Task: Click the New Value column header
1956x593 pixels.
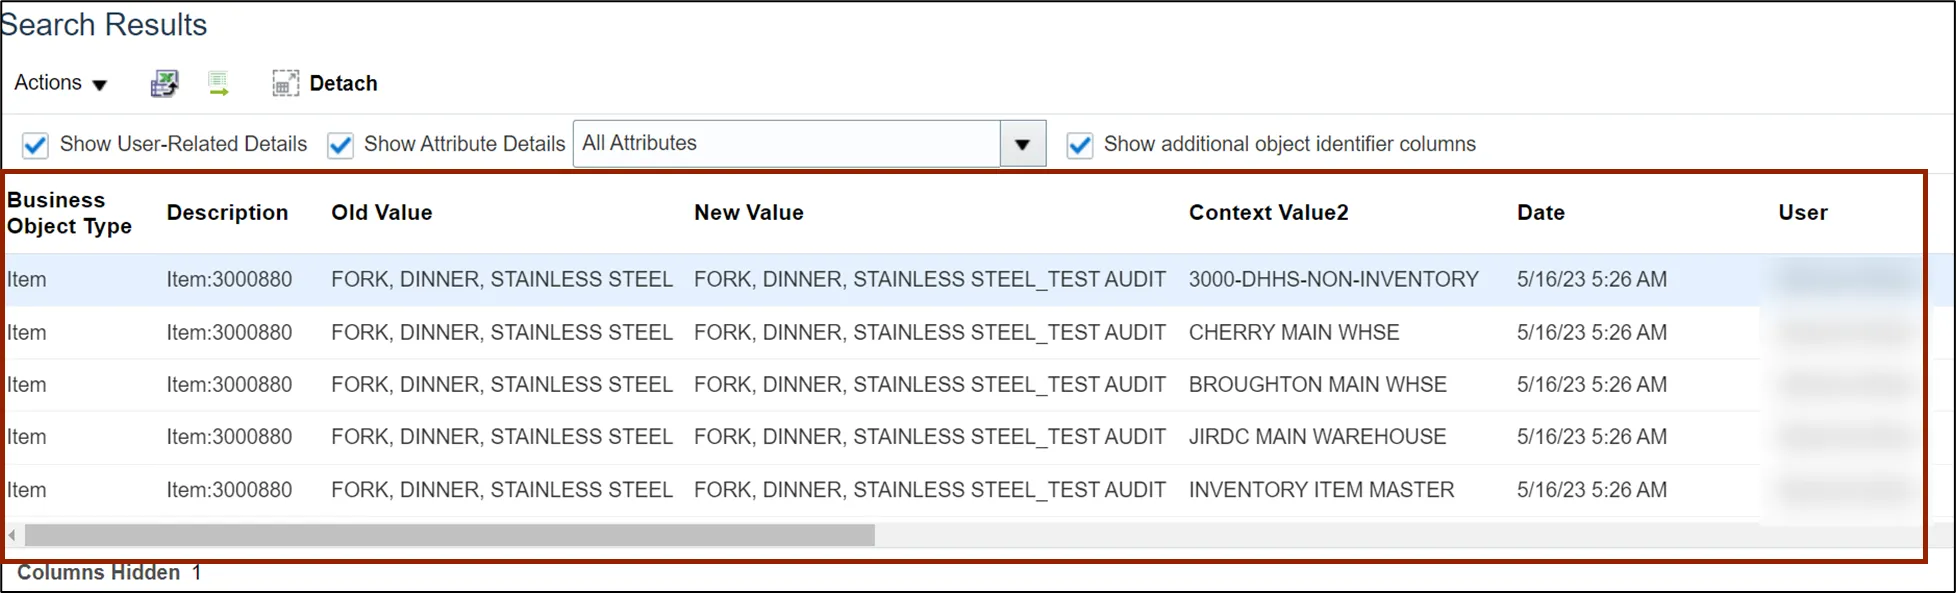Action: [748, 213]
